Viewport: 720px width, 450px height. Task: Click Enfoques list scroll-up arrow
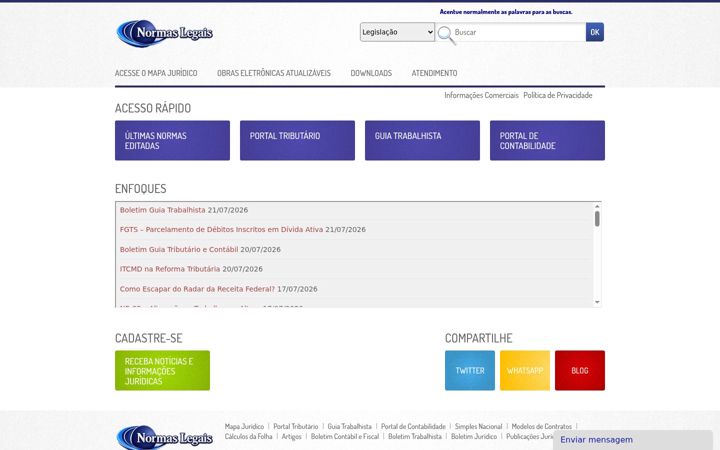[x=597, y=207]
